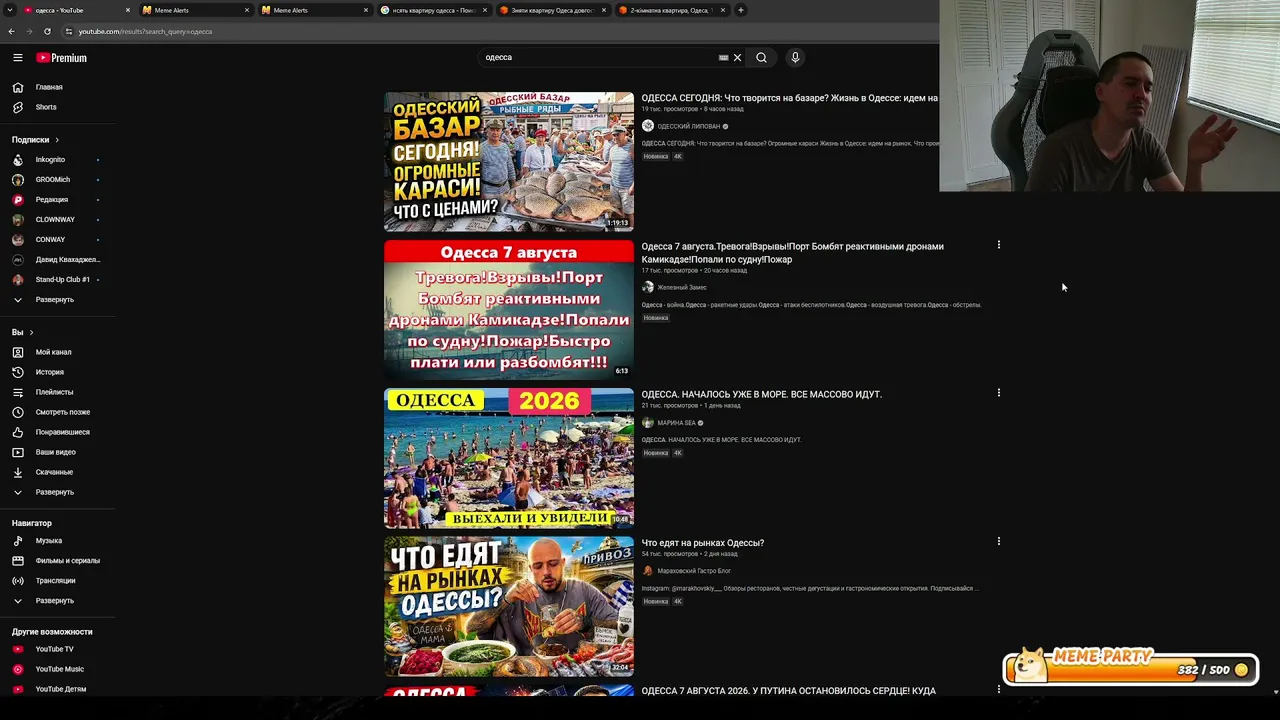Open Трансляции live streams
The height and width of the screenshot is (720, 1280).
57,581
